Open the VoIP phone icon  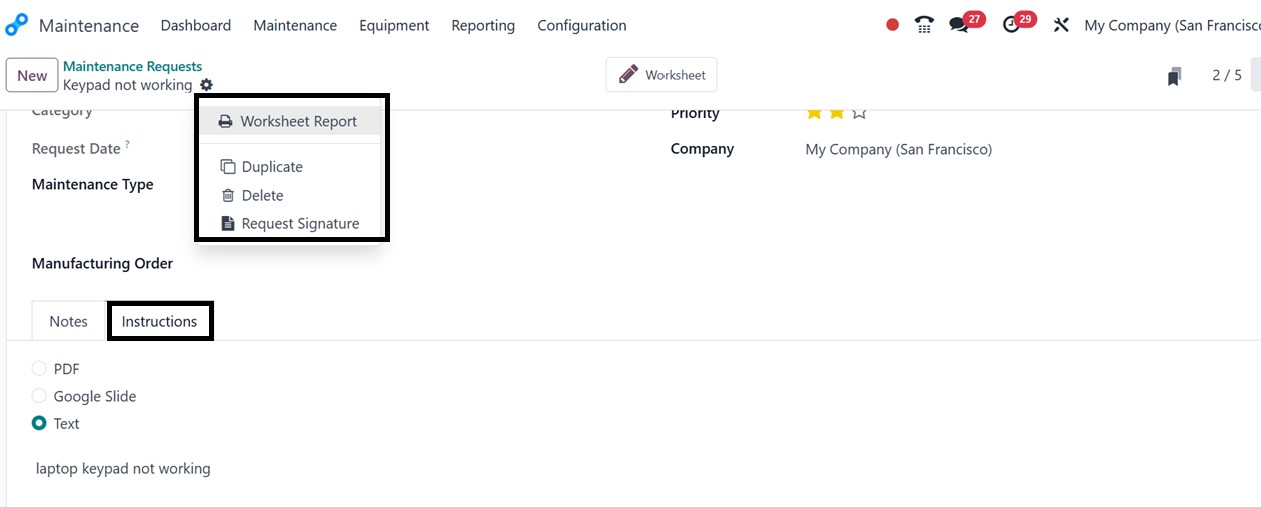[x=924, y=25]
